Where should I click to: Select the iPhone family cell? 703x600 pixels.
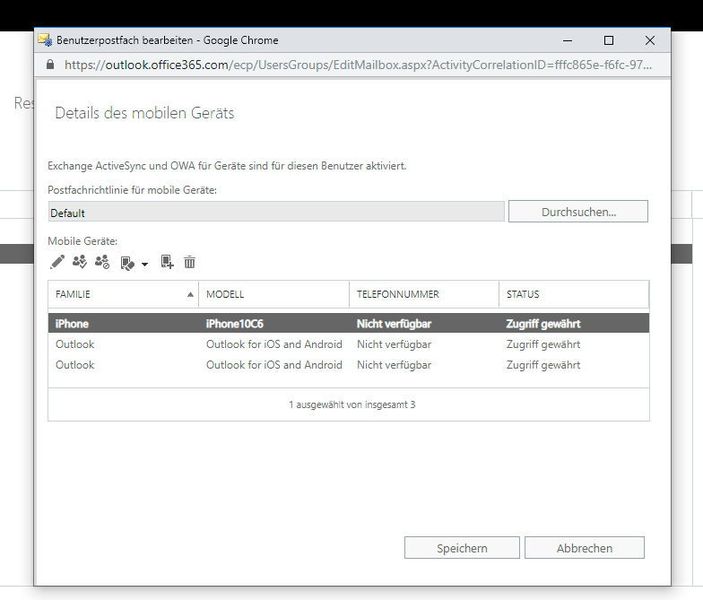(72, 324)
